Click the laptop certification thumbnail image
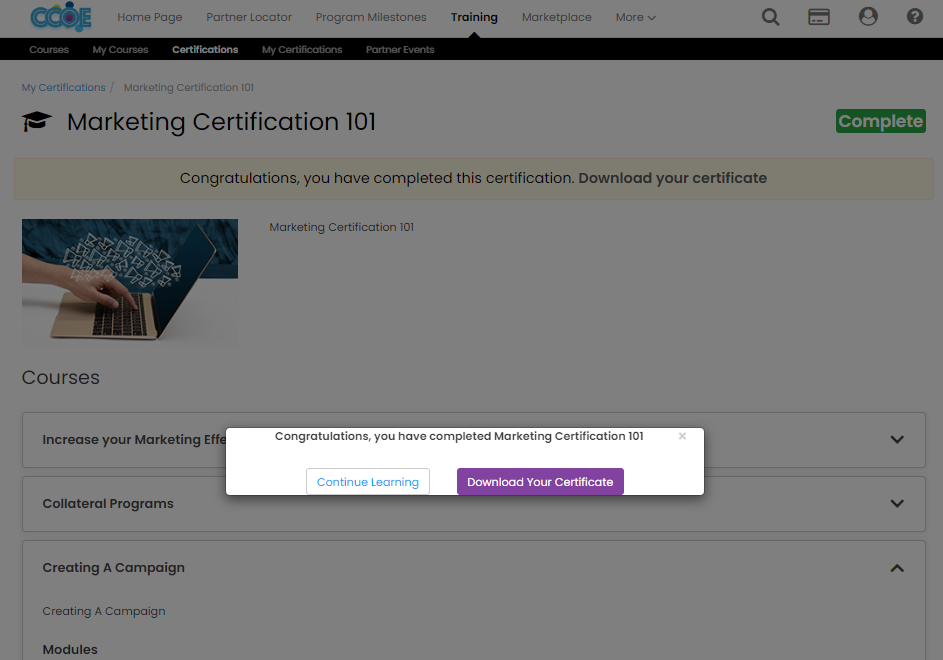This screenshot has width=943, height=660. coord(130,282)
